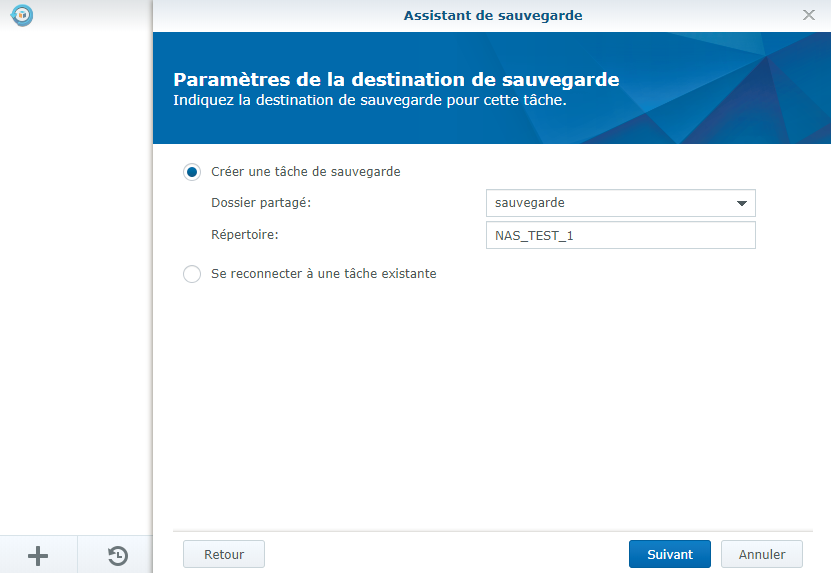The height and width of the screenshot is (573, 831).
Task: Click the "Se reconnecter à une tâche existante" label text
Action: coord(323,273)
